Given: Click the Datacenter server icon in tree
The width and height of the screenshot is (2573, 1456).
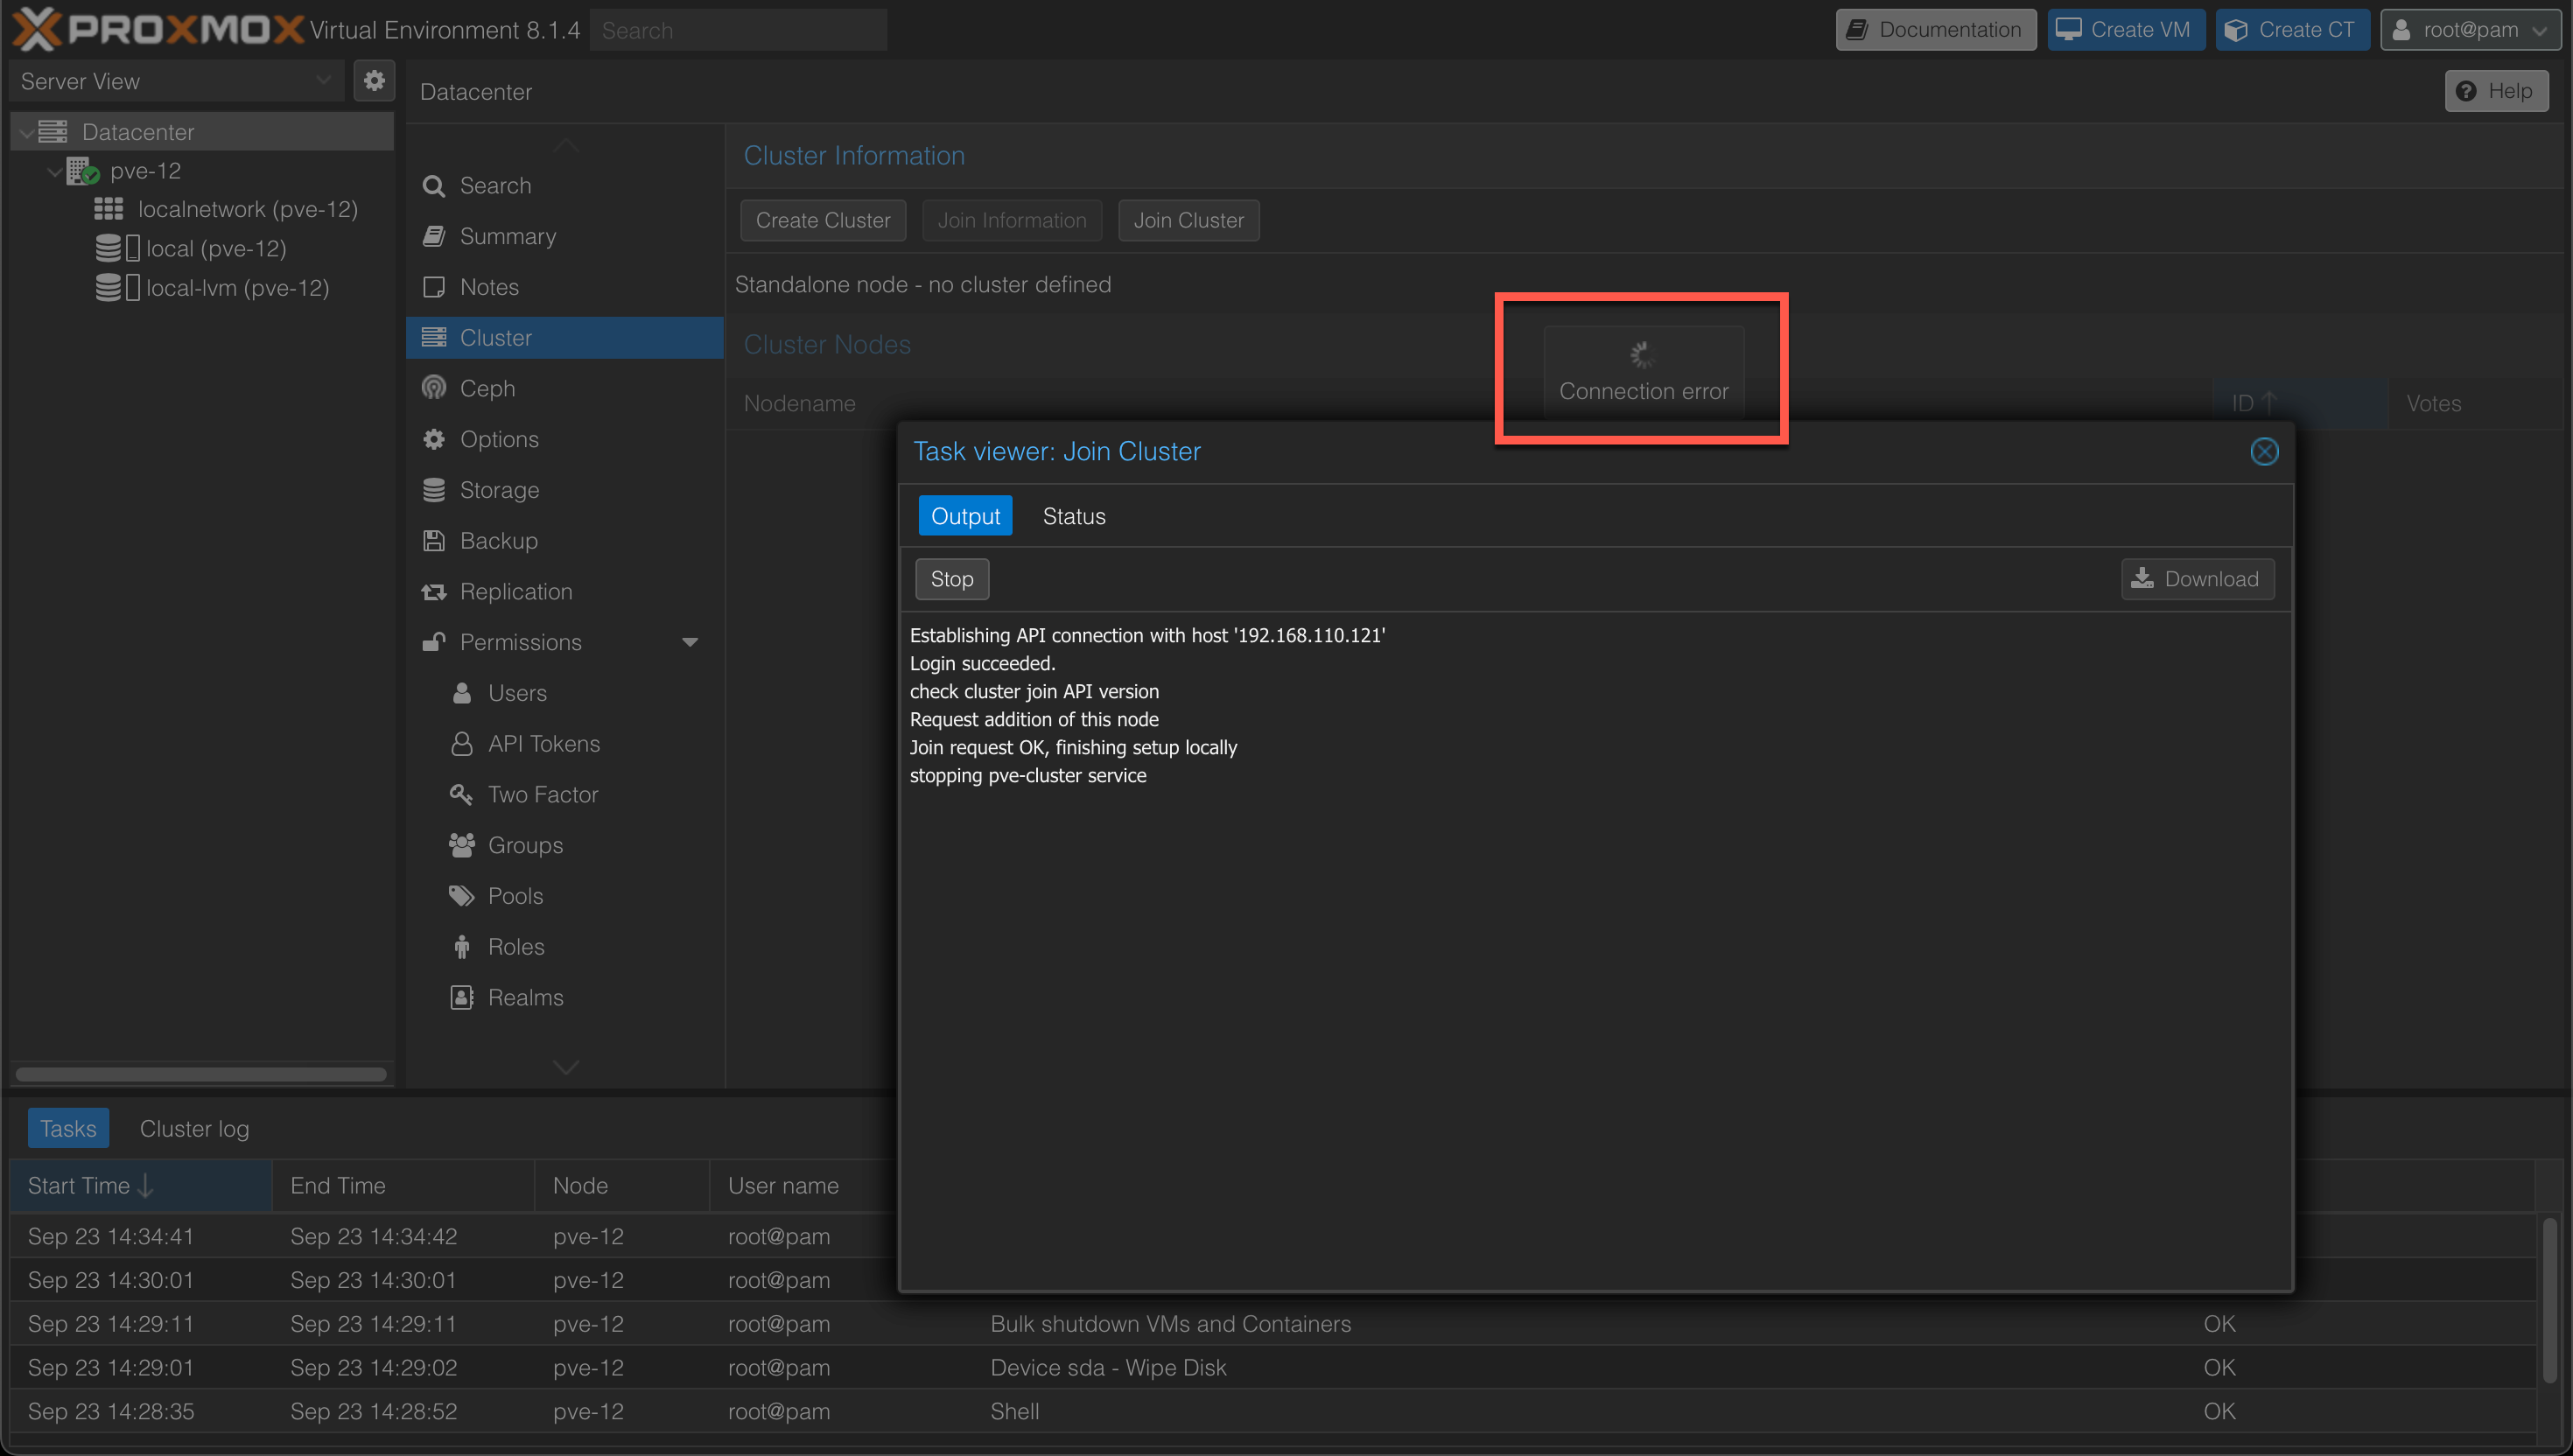Looking at the screenshot, I should pyautogui.click(x=52, y=132).
